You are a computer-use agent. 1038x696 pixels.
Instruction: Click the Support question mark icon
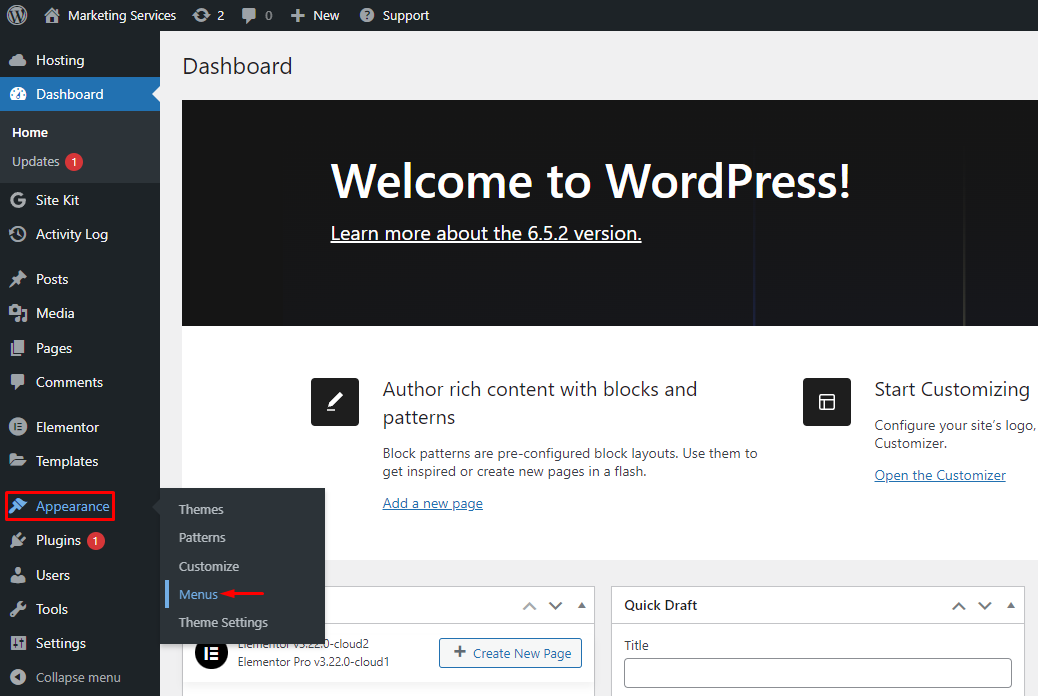coord(367,15)
